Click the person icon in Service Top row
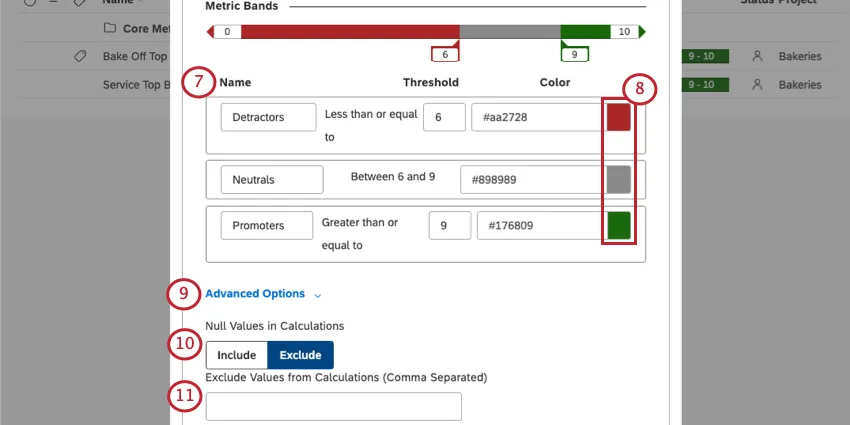Image resolution: width=850 pixels, height=425 pixels. click(757, 85)
